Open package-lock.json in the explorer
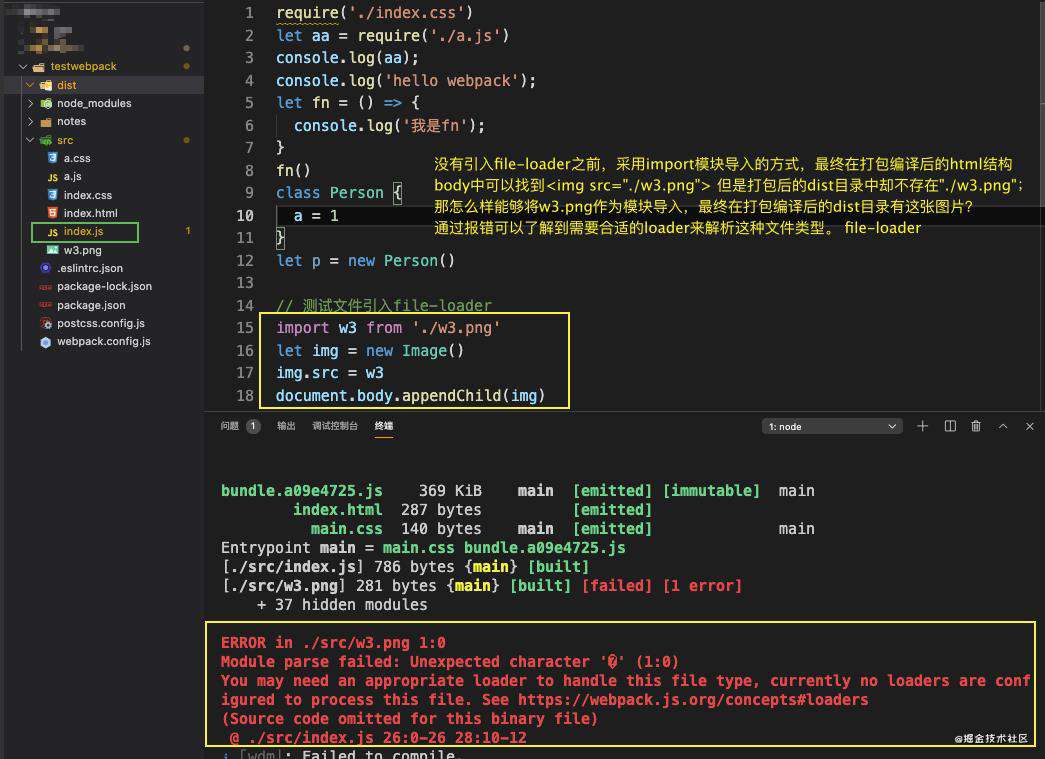 tap(103, 287)
